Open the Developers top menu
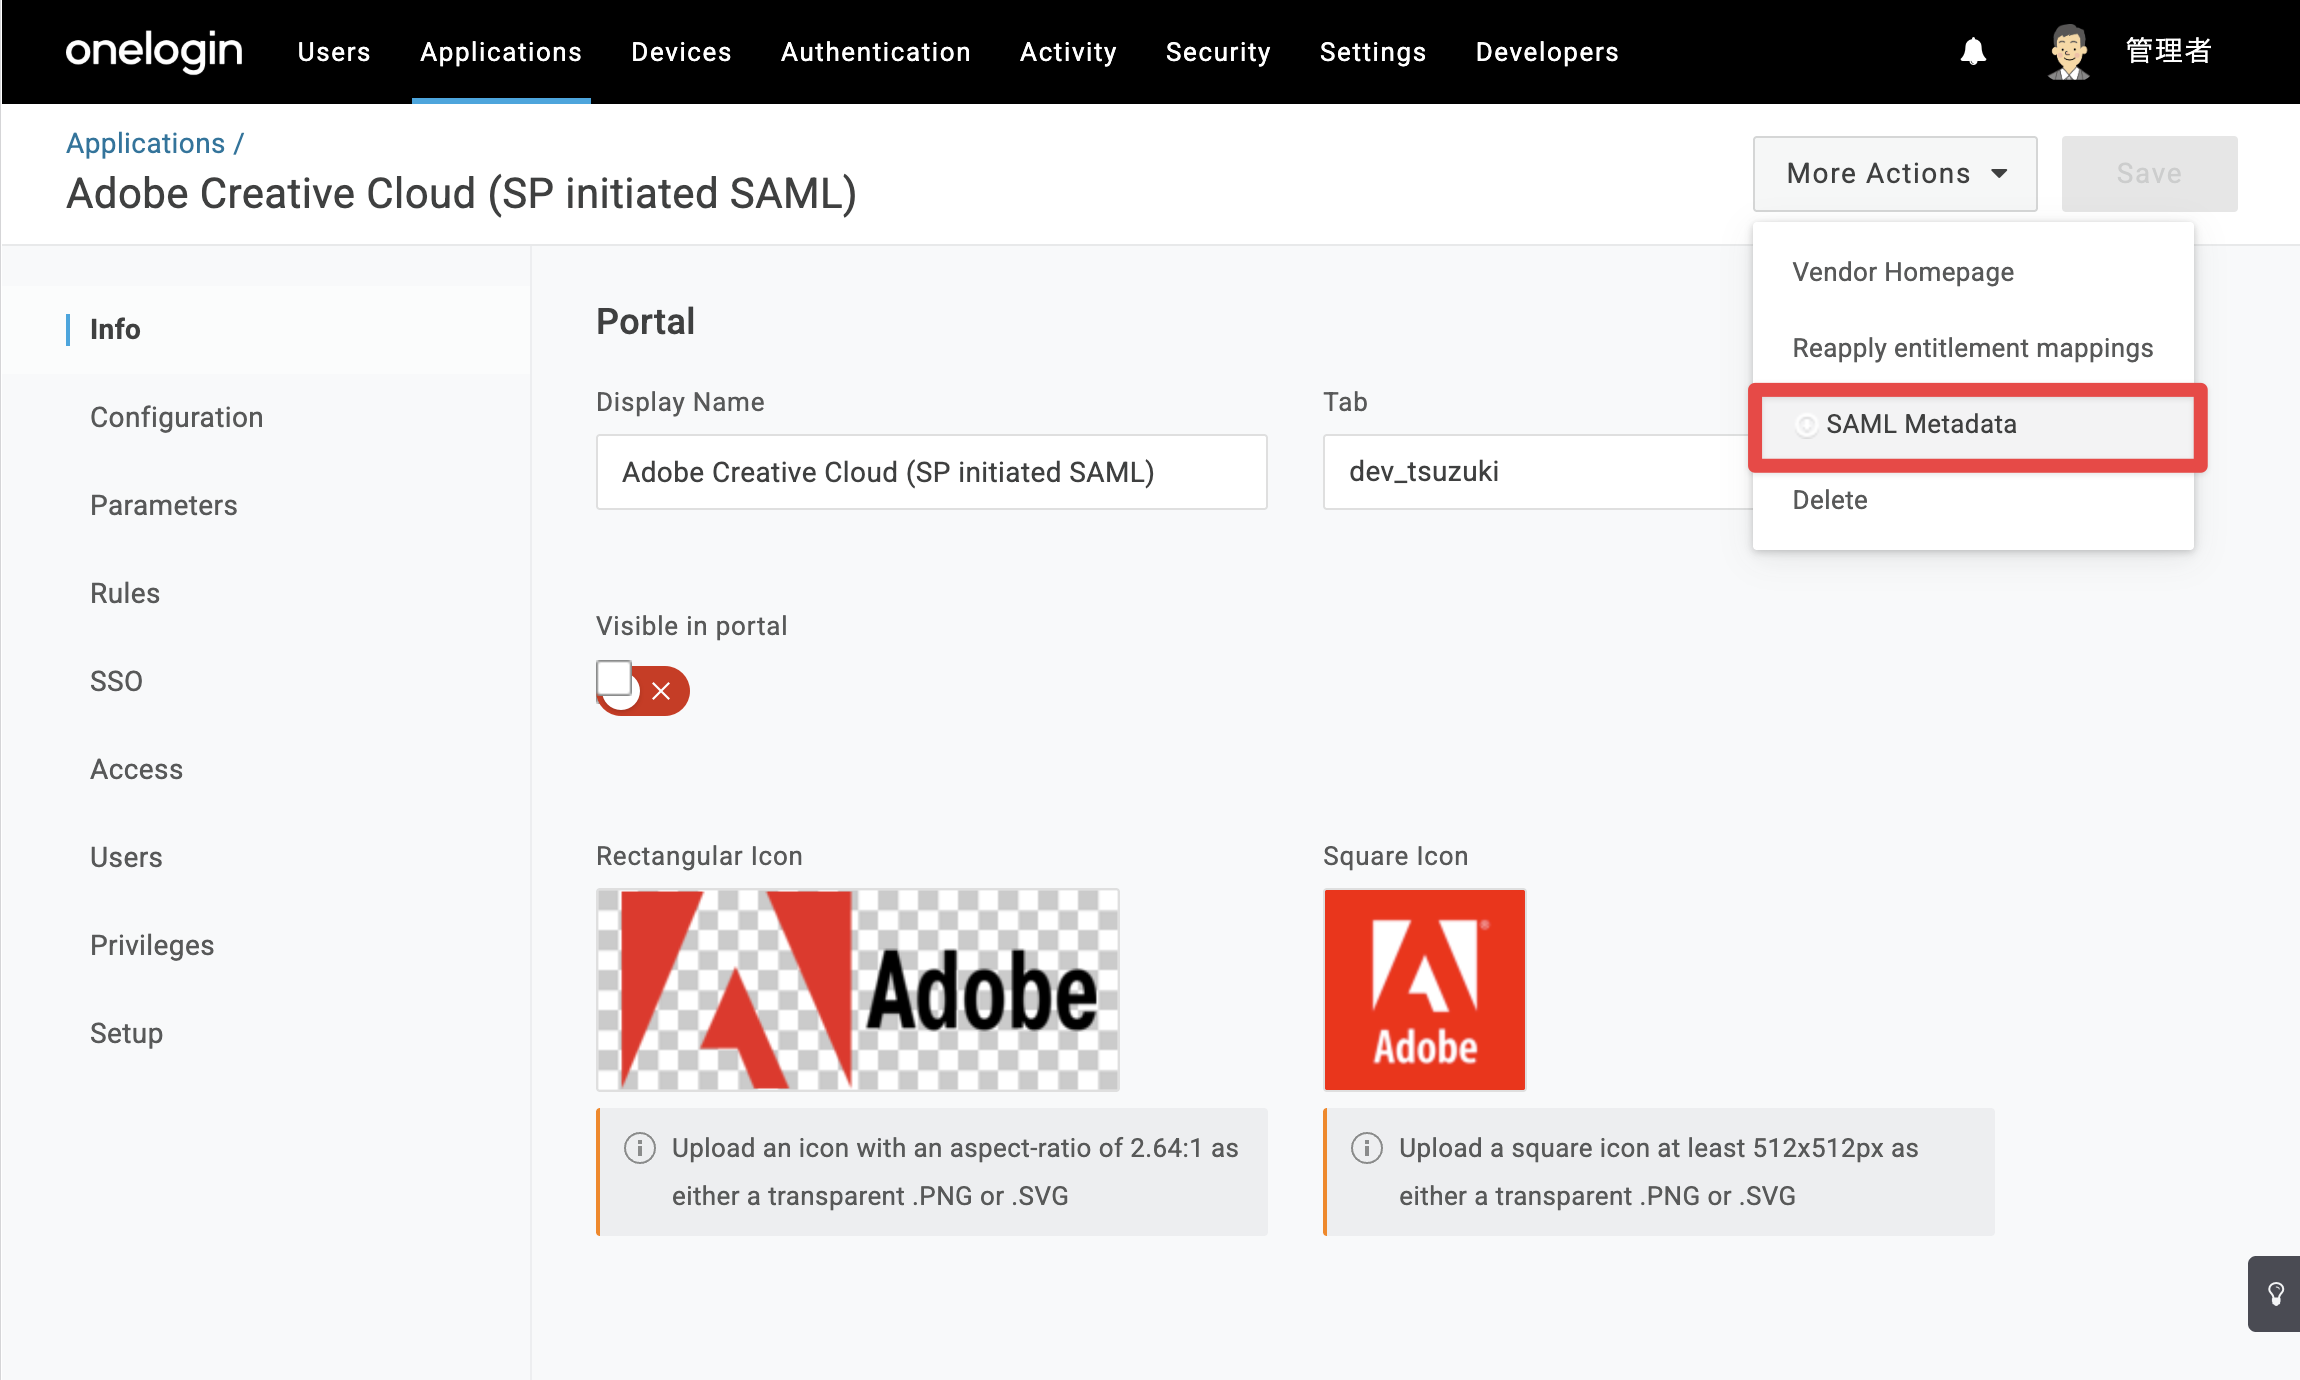Viewport: 2300px width, 1380px height. (1547, 52)
